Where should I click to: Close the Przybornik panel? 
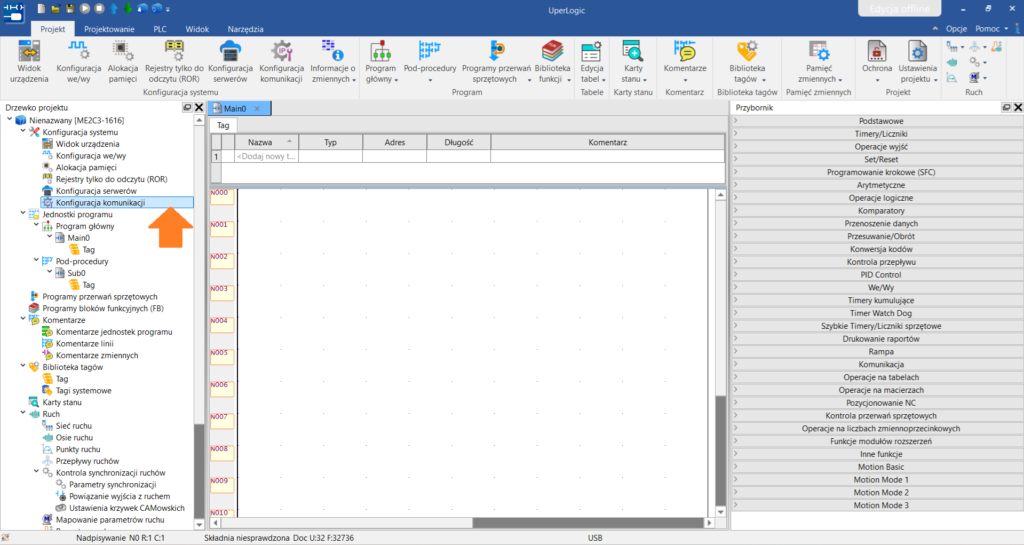[1017, 107]
